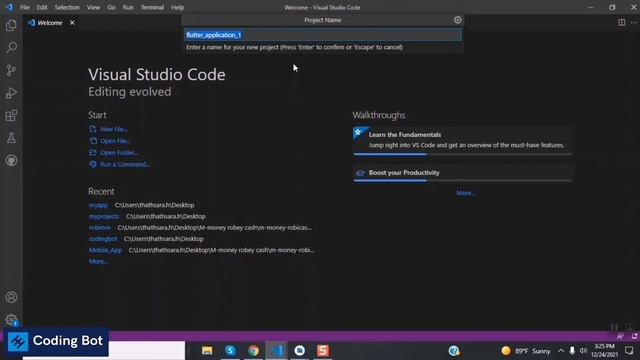Open recent project Mobile_App
The image size is (640, 360).
click(x=105, y=250)
